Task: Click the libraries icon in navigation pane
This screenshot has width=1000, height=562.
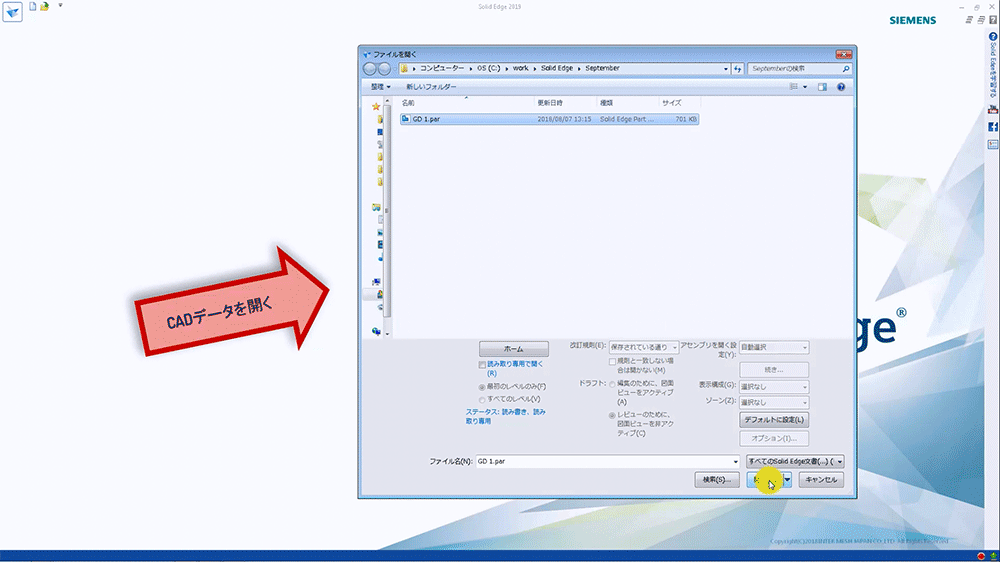Action: (x=376, y=207)
